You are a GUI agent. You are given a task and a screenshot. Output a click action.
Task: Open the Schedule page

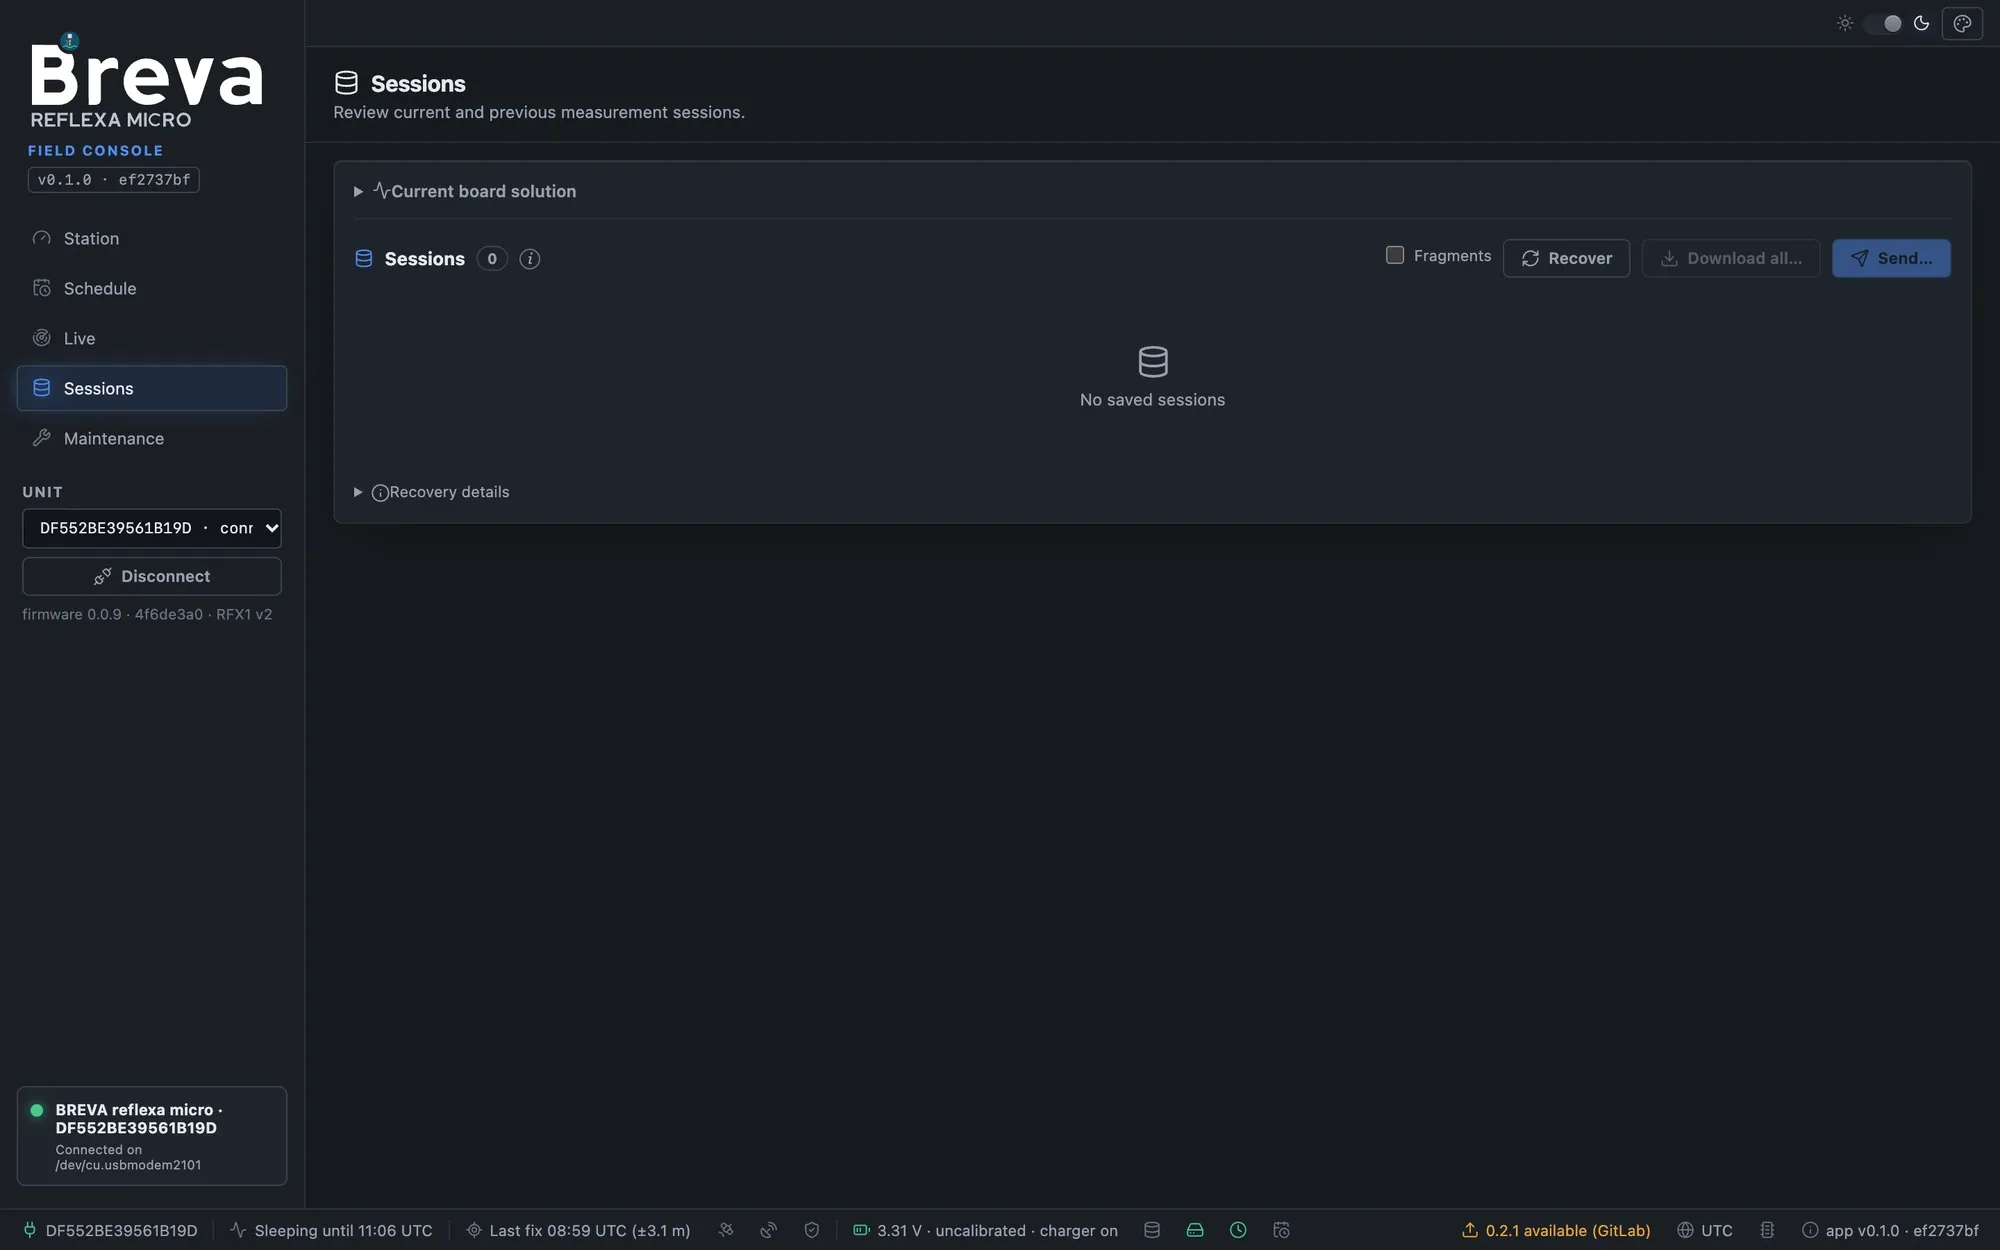pos(151,288)
